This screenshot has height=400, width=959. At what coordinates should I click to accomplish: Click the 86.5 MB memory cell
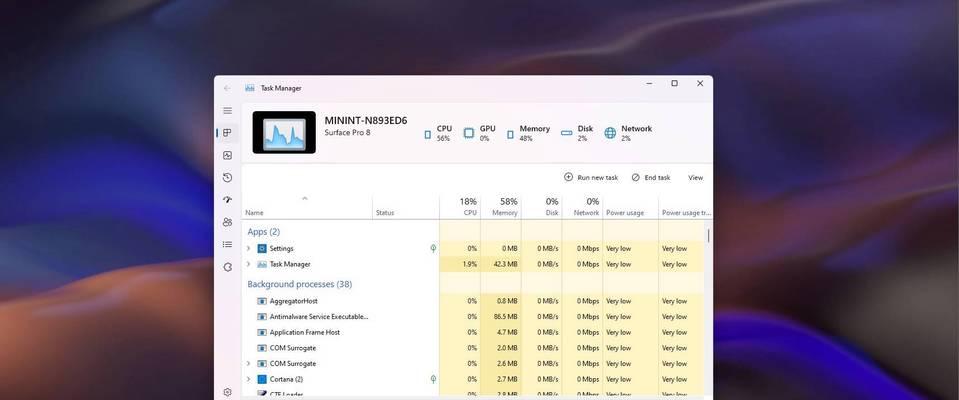501,317
